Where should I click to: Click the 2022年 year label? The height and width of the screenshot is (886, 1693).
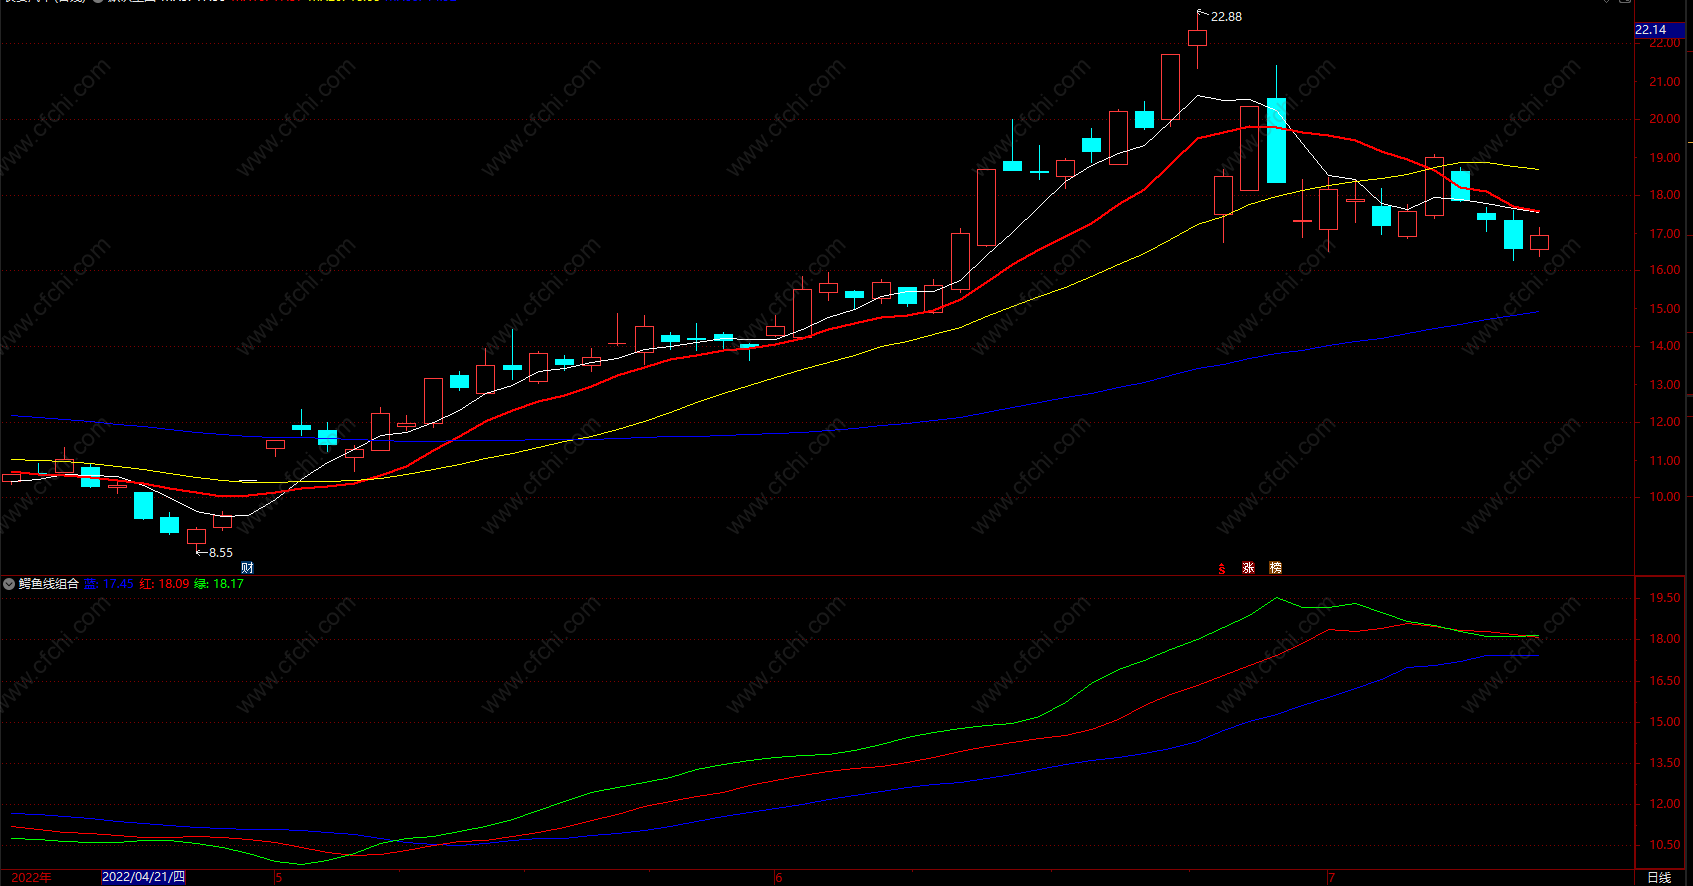[x=31, y=877]
